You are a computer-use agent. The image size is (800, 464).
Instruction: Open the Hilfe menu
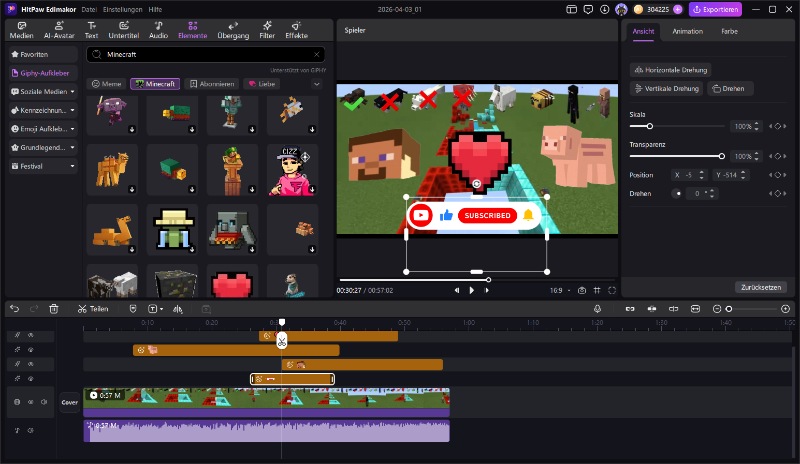(155, 9)
